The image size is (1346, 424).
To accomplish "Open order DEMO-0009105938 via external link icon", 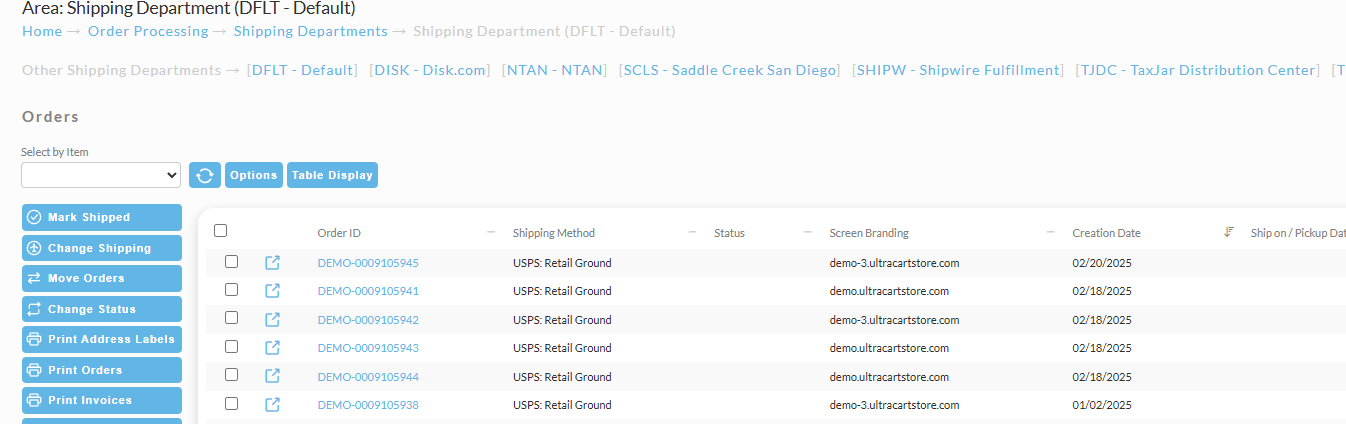I will 273,405.
